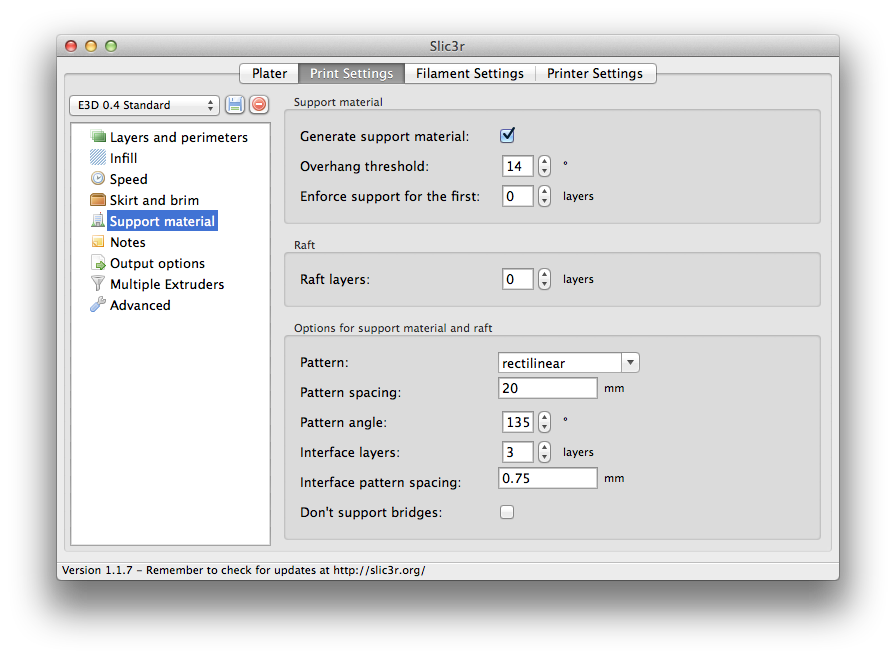This screenshot has width=896, height=659.
Task: Click the Raft layers stepper arrows
Action: click(545, 279)
